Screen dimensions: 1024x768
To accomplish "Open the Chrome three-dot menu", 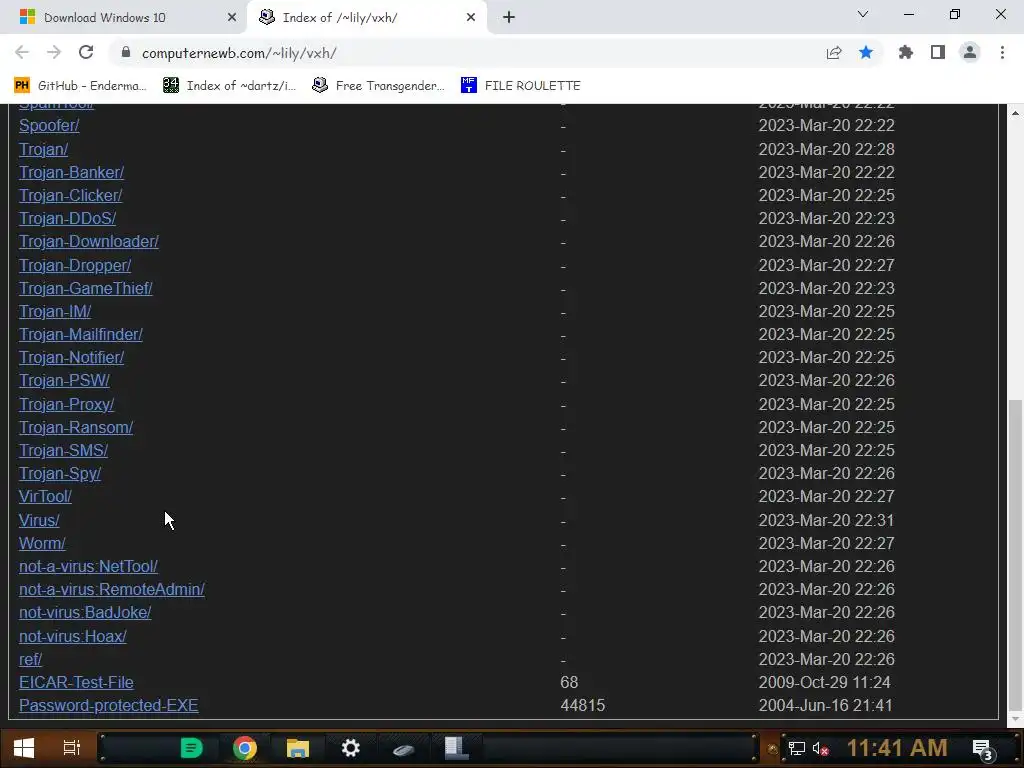I will coord(1002,52).
